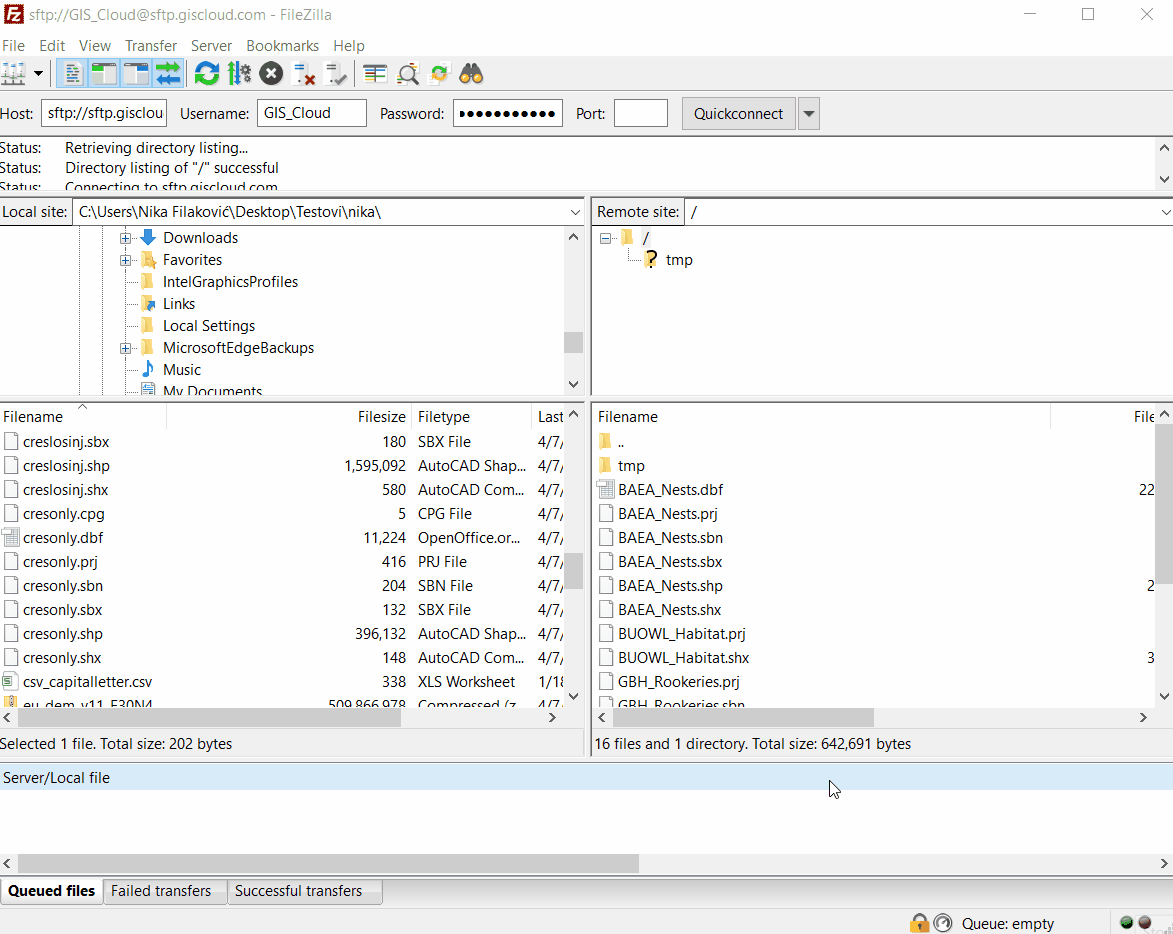The width and height of the screenshot is (1173, 934).
Task: Open the Edit menu
Action: pyautogui.click(x=52, y=46)
